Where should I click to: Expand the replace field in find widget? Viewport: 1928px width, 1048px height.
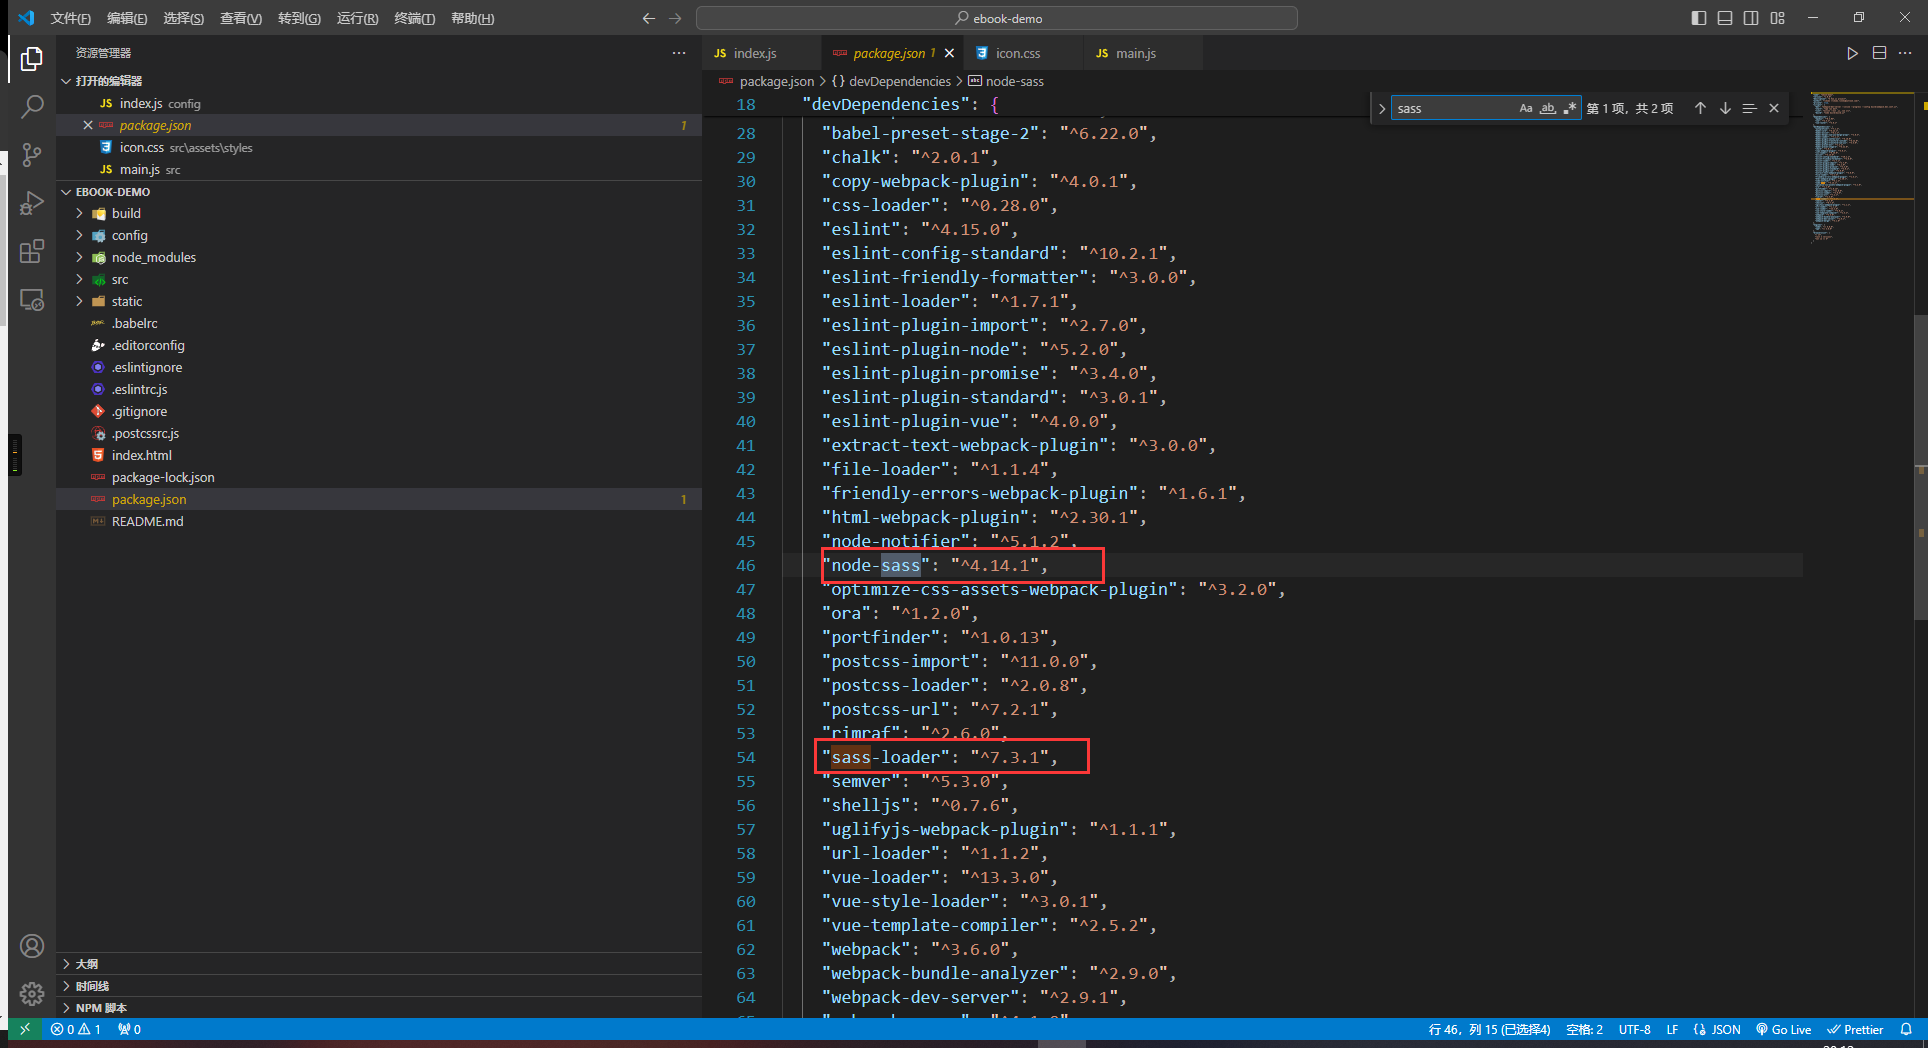[1382, 108]
